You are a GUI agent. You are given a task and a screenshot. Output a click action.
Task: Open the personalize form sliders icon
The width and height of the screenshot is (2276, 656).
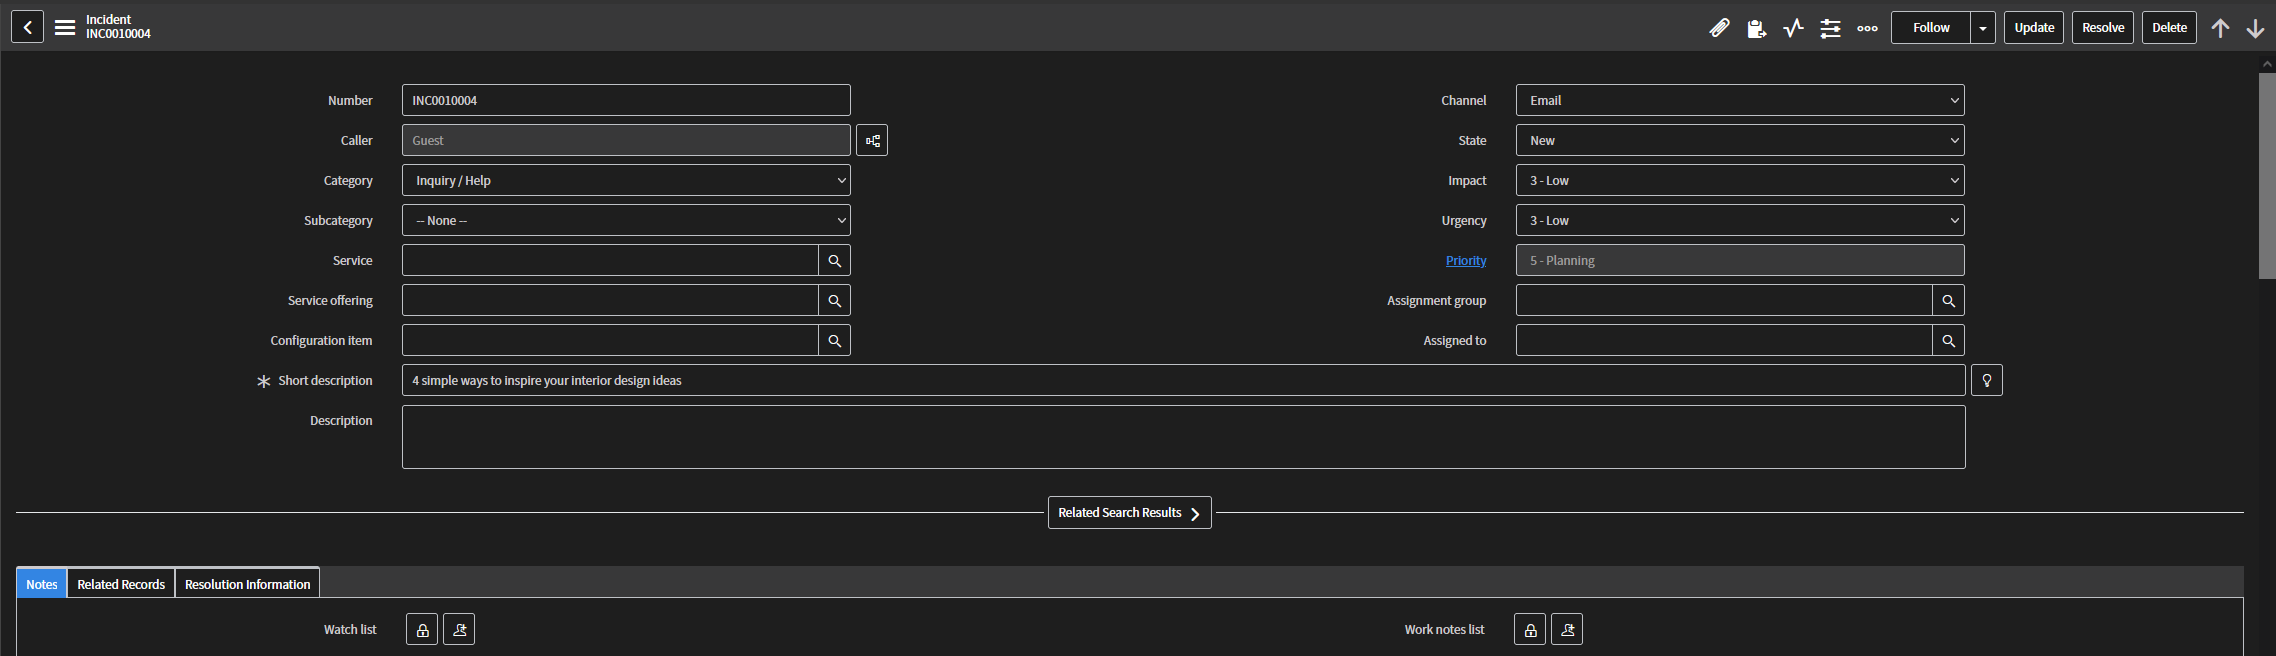pos(1830,28)
